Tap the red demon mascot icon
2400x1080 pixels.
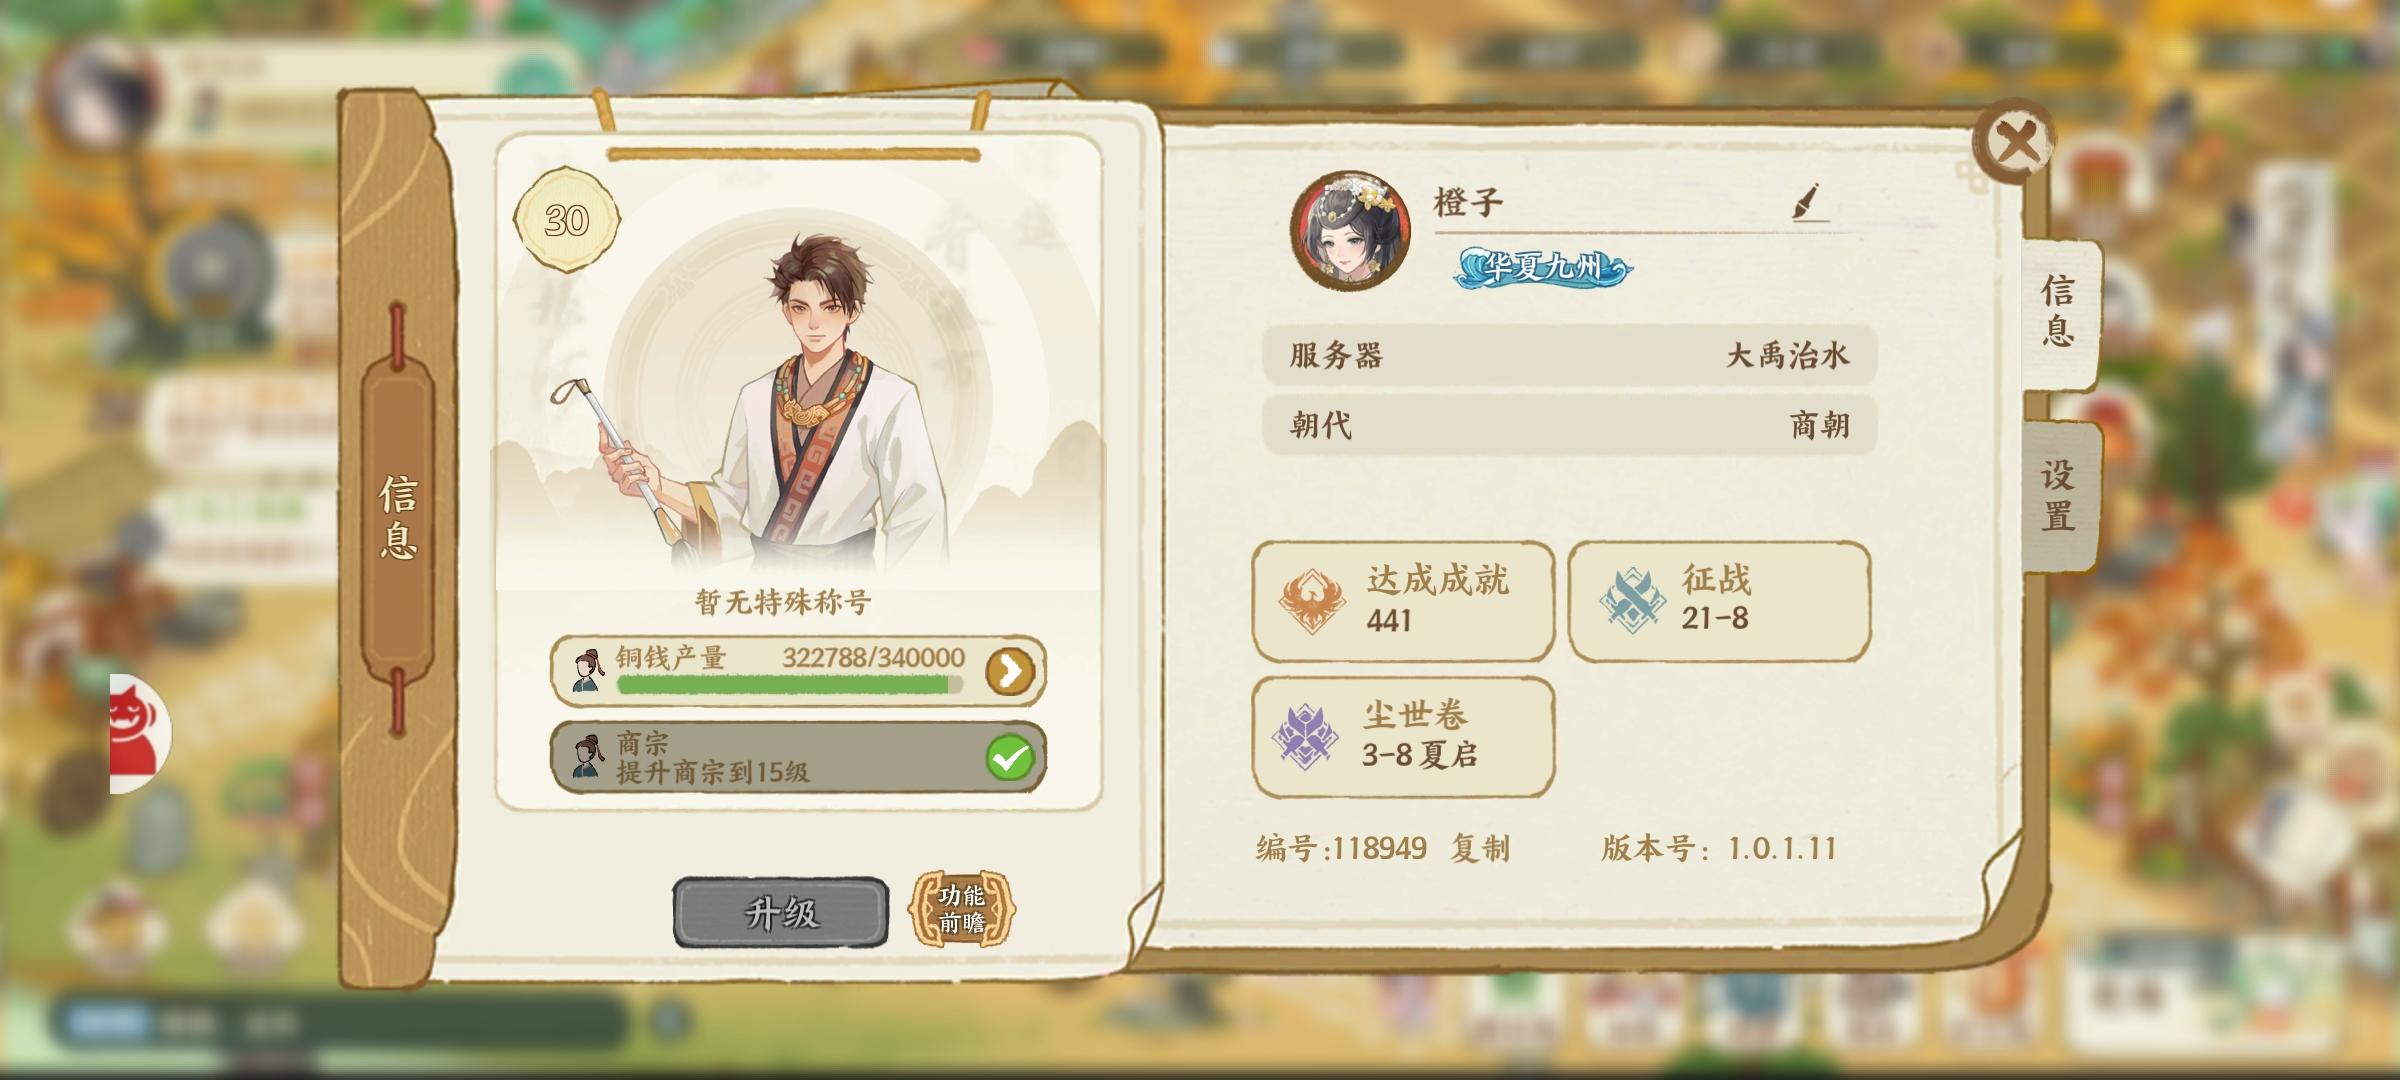[x=139, y=734]
